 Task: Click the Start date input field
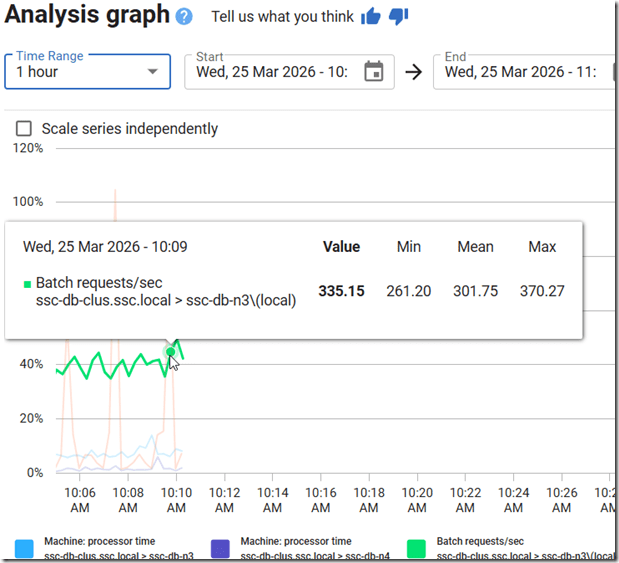pos(275,72)
